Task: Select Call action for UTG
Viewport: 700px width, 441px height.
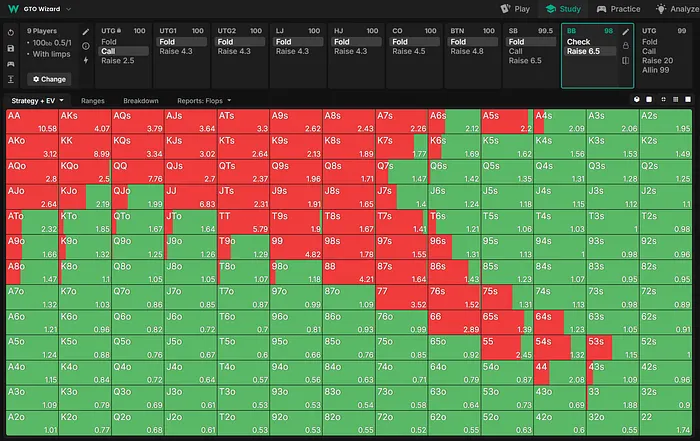Action: coord(111,51)
